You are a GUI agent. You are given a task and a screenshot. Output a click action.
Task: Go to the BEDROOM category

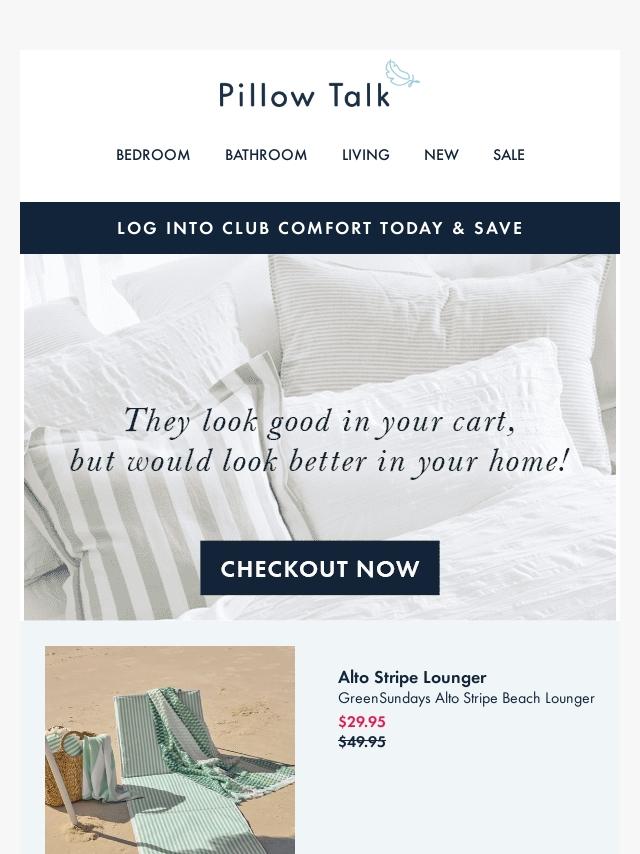click(x=153, y=155)
